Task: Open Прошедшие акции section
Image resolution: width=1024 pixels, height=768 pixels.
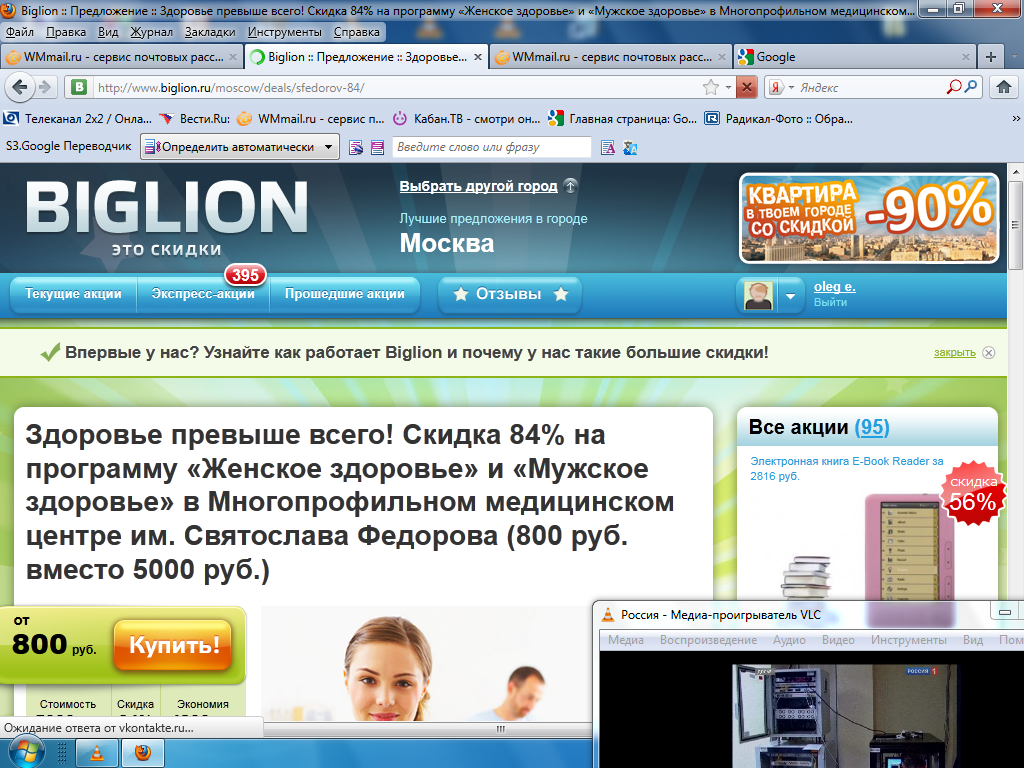Action: [x=344, y=294]
